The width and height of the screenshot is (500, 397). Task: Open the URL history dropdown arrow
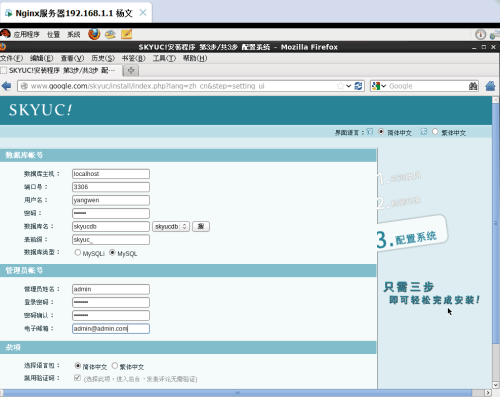[349, 86]
